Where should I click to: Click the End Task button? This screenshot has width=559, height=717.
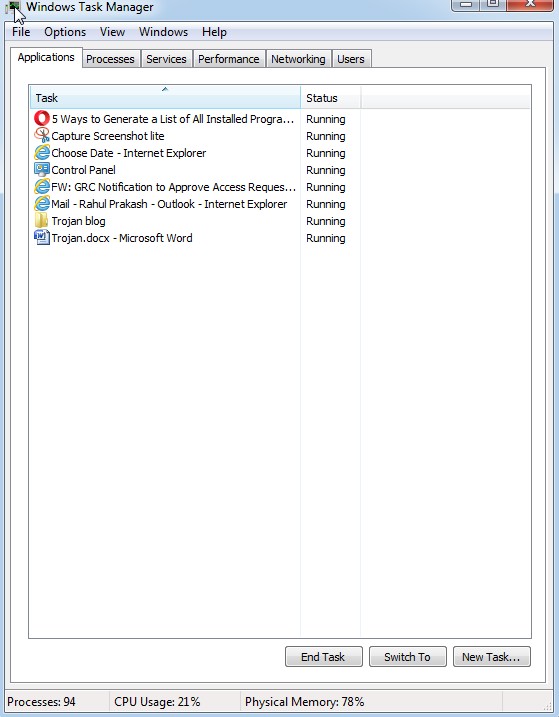point(323,657)
